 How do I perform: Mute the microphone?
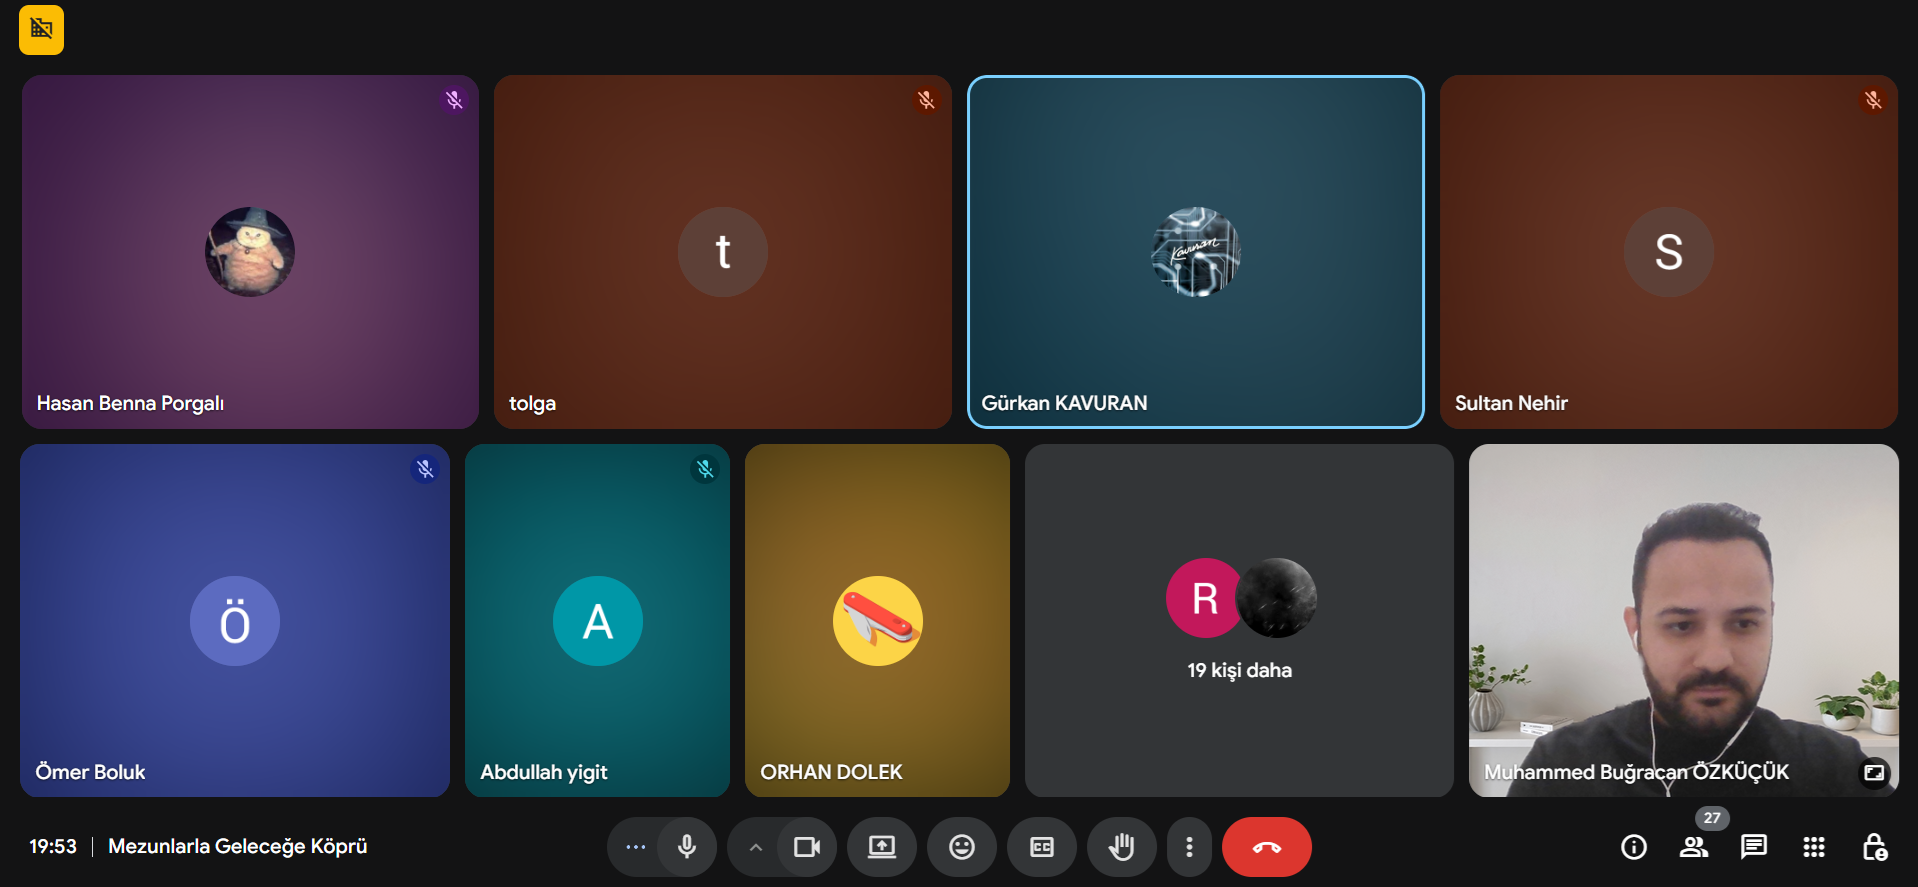click(687, 847)
